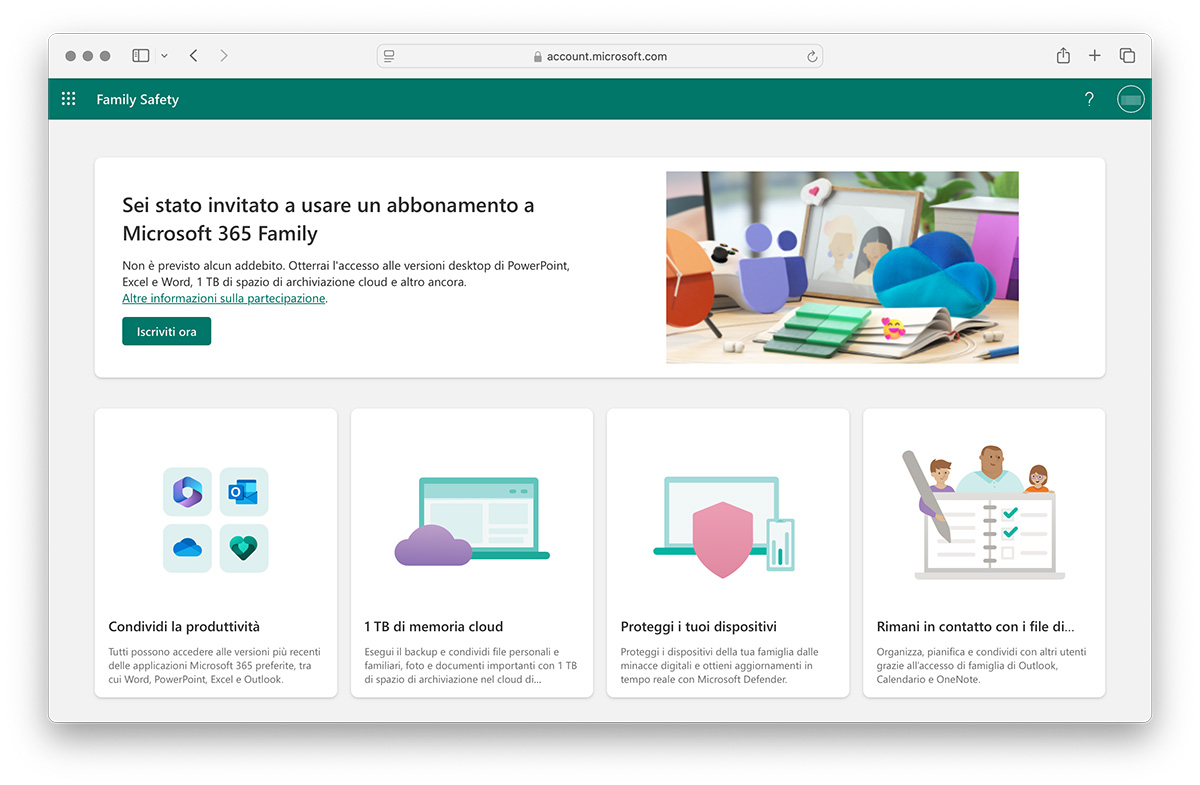Click the 'Iscriviti ora' button
Viewport: 1200px width, 785px height.
click(166, 331)
